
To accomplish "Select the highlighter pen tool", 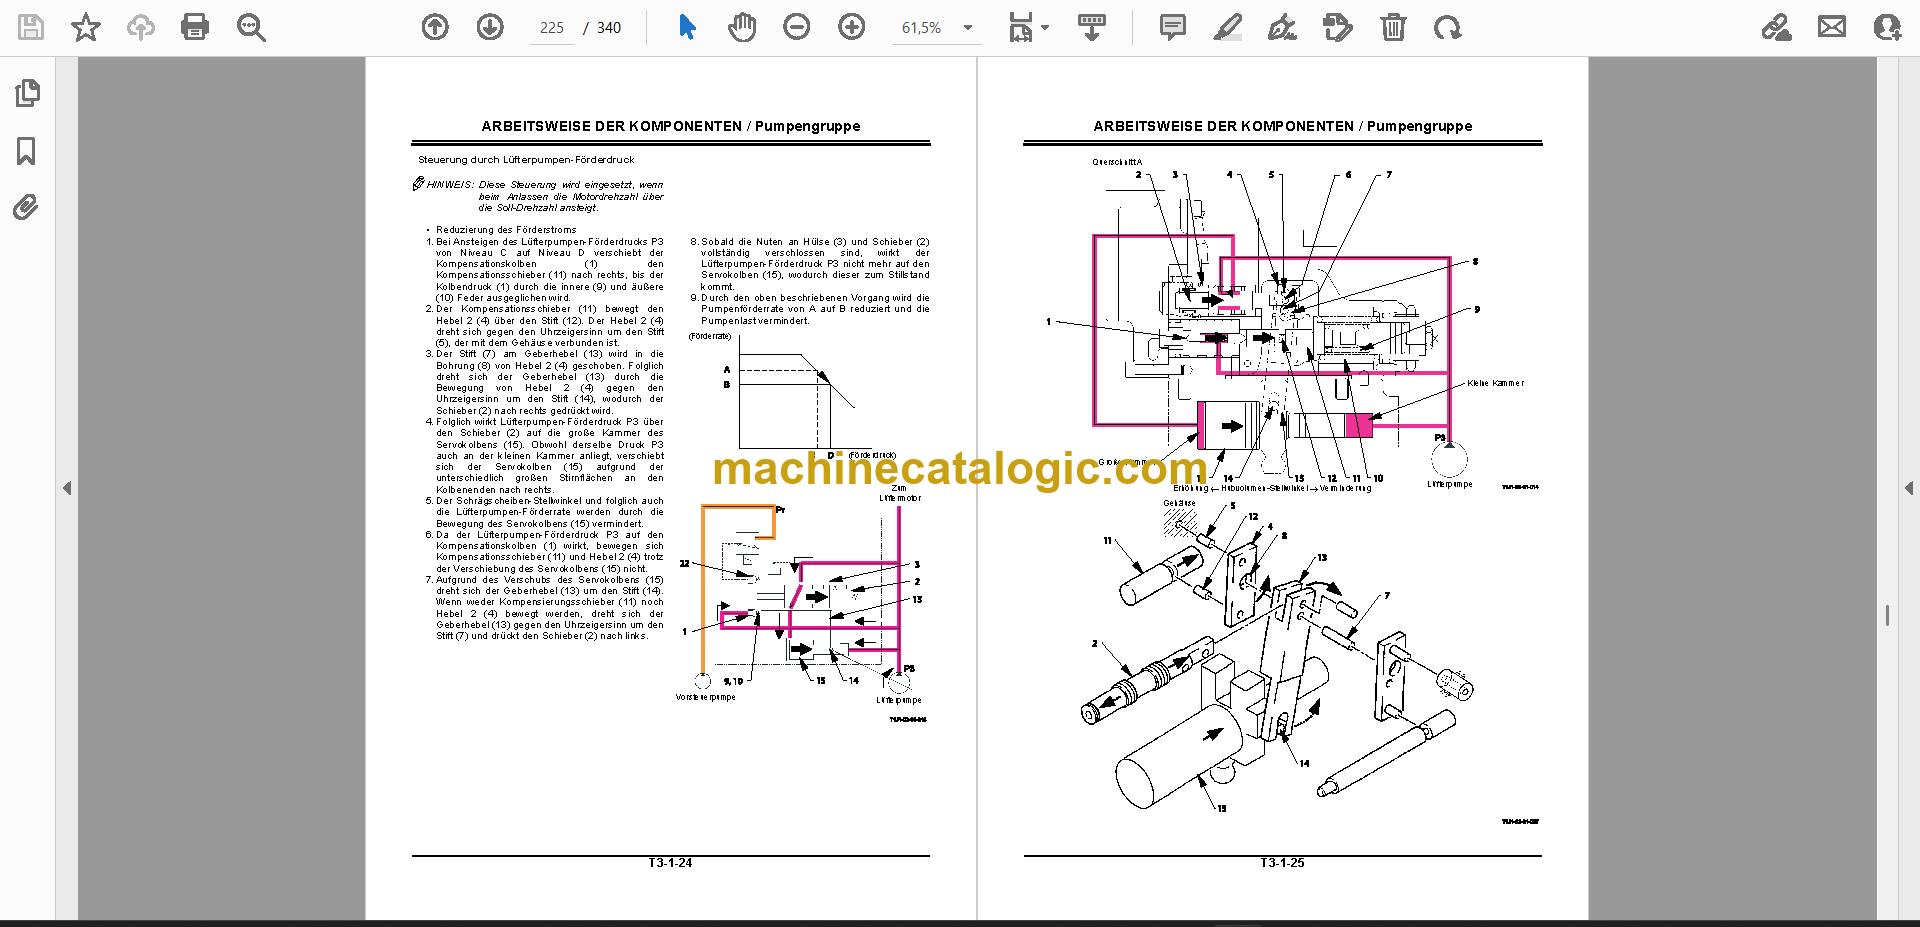I will [x=1227, y=28].
